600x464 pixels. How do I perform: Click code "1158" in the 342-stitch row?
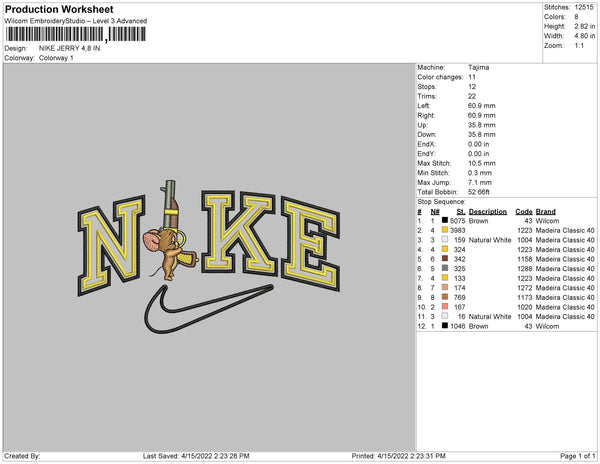coord(525,259)
